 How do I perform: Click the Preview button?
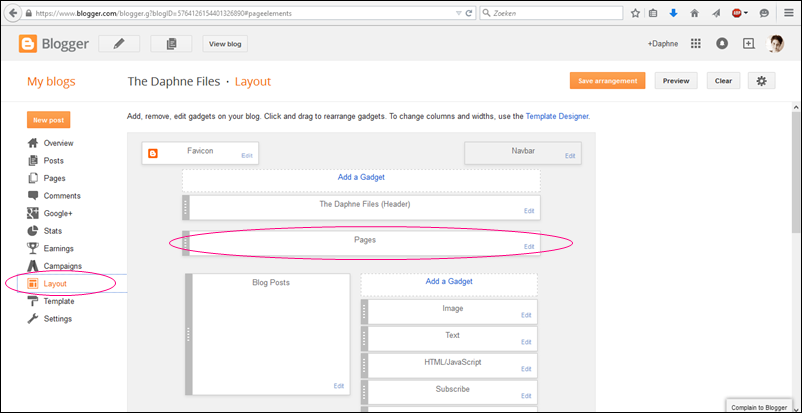point(676,81)
